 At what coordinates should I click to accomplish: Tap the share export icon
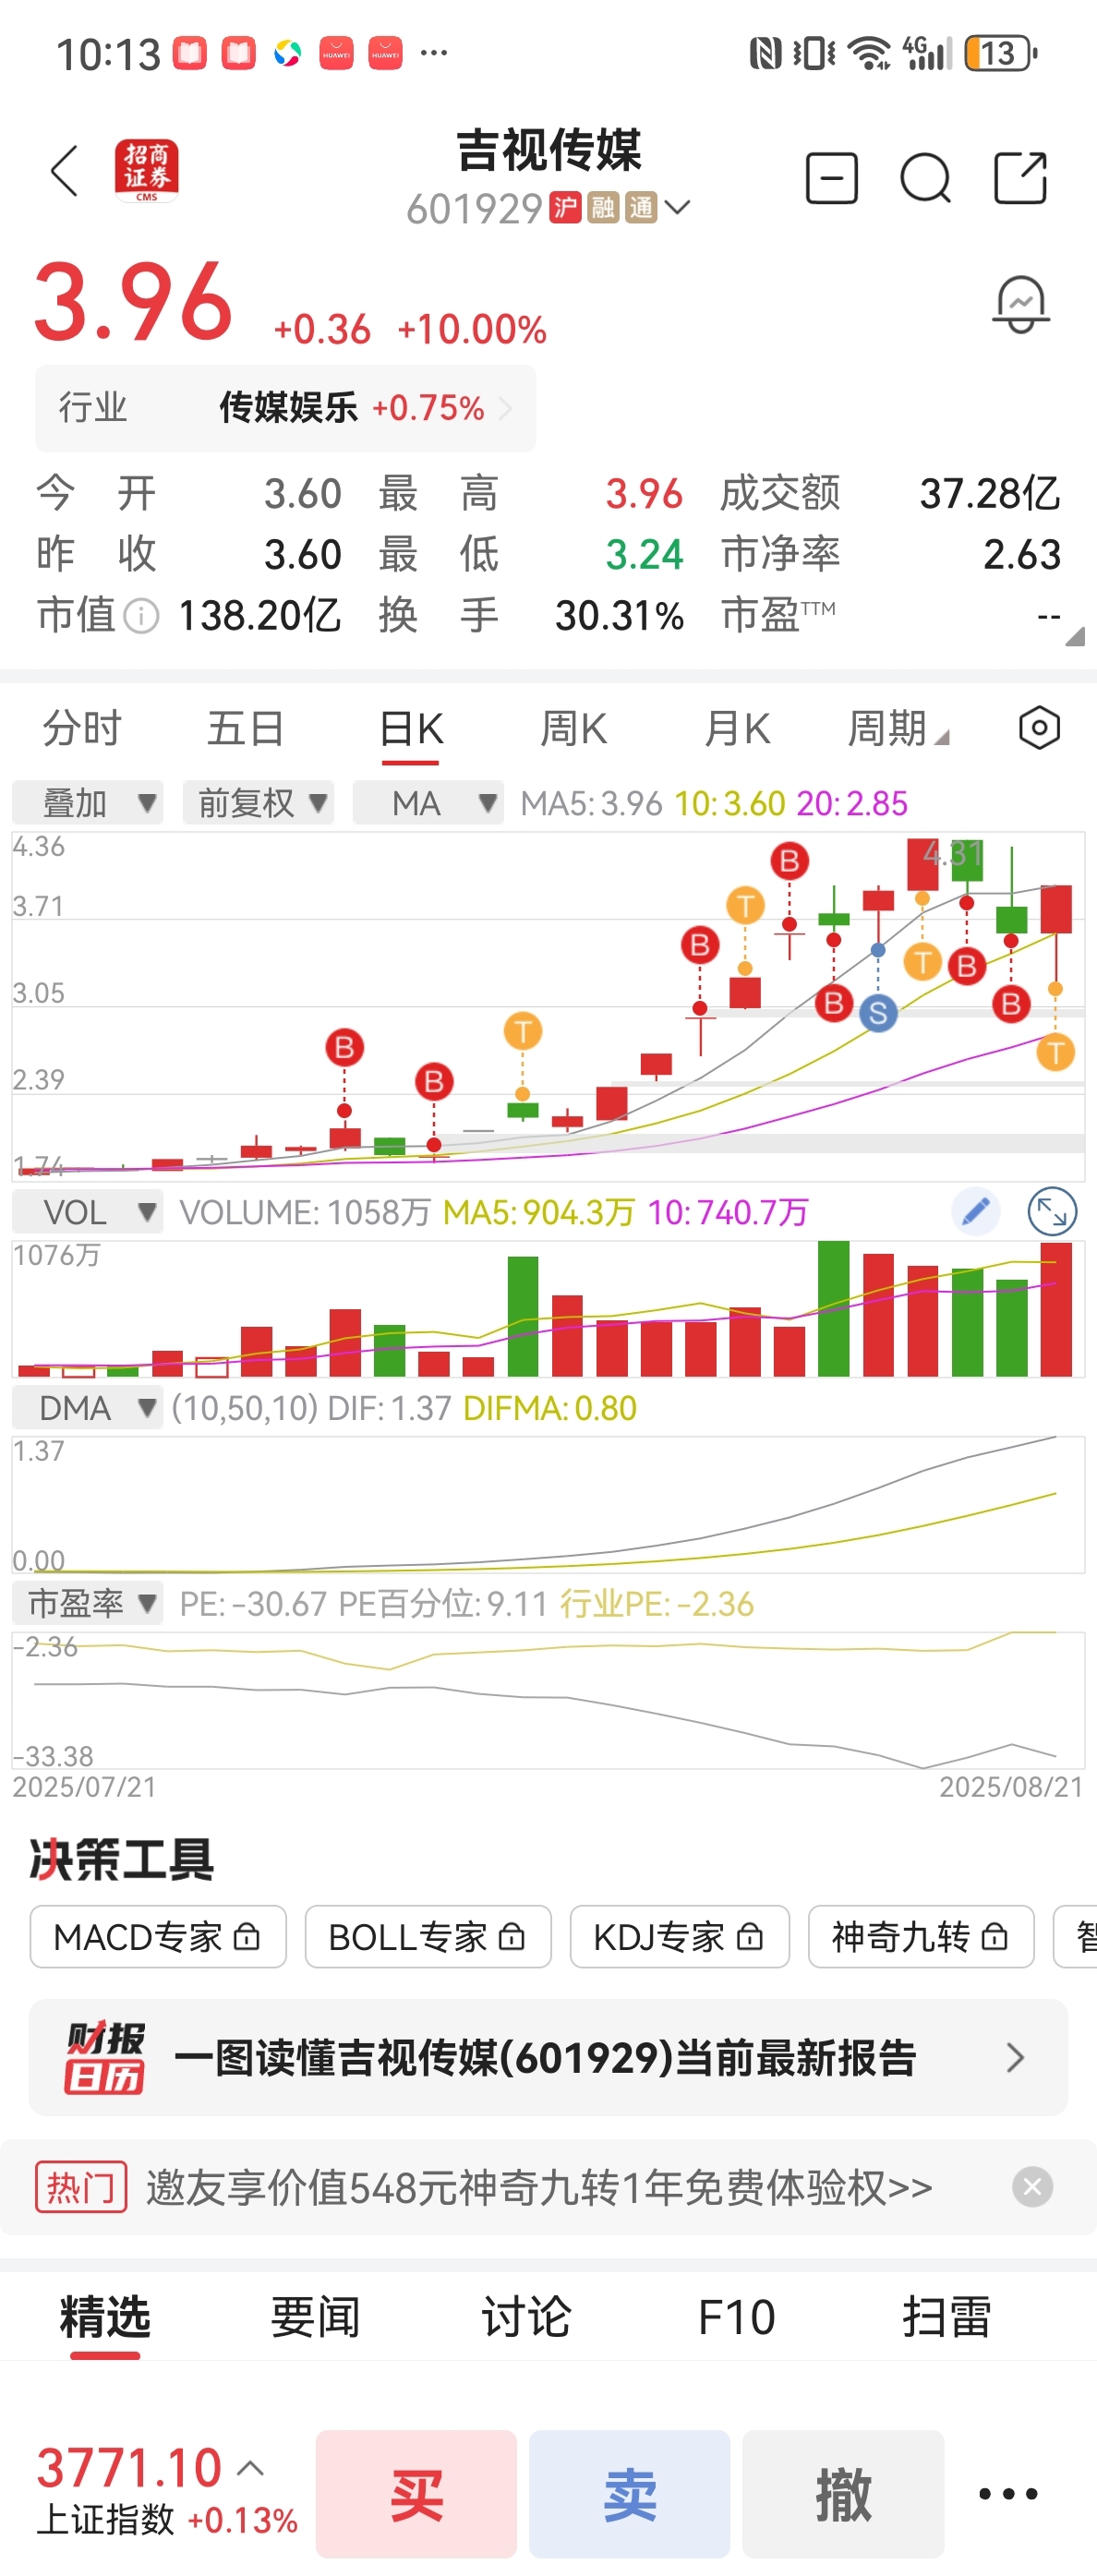[1021, 178]
